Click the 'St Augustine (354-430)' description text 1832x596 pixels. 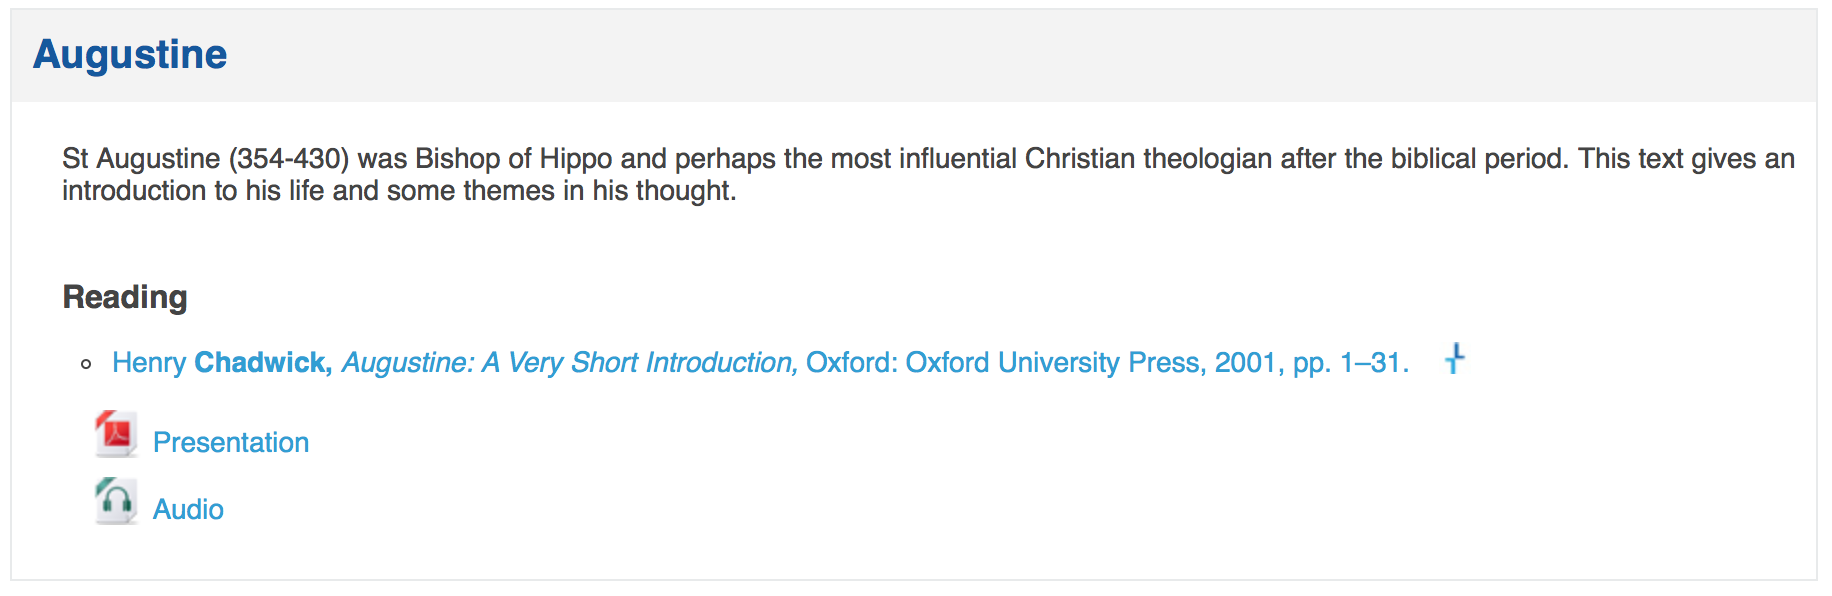click(x=206, y=159)
